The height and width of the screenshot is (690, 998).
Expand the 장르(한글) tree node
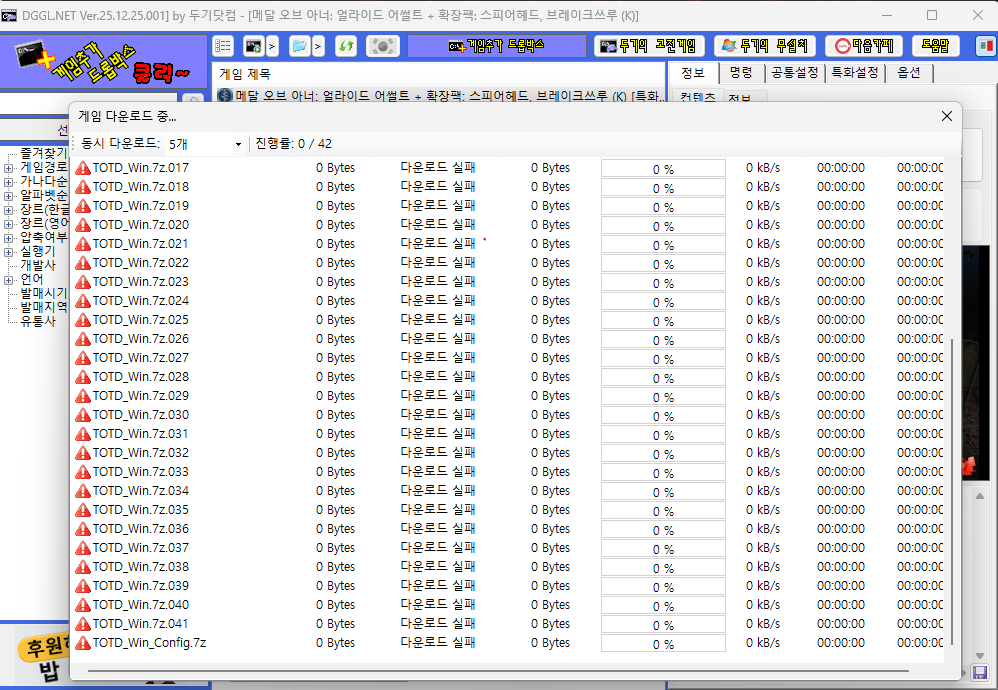coord(8,210)
